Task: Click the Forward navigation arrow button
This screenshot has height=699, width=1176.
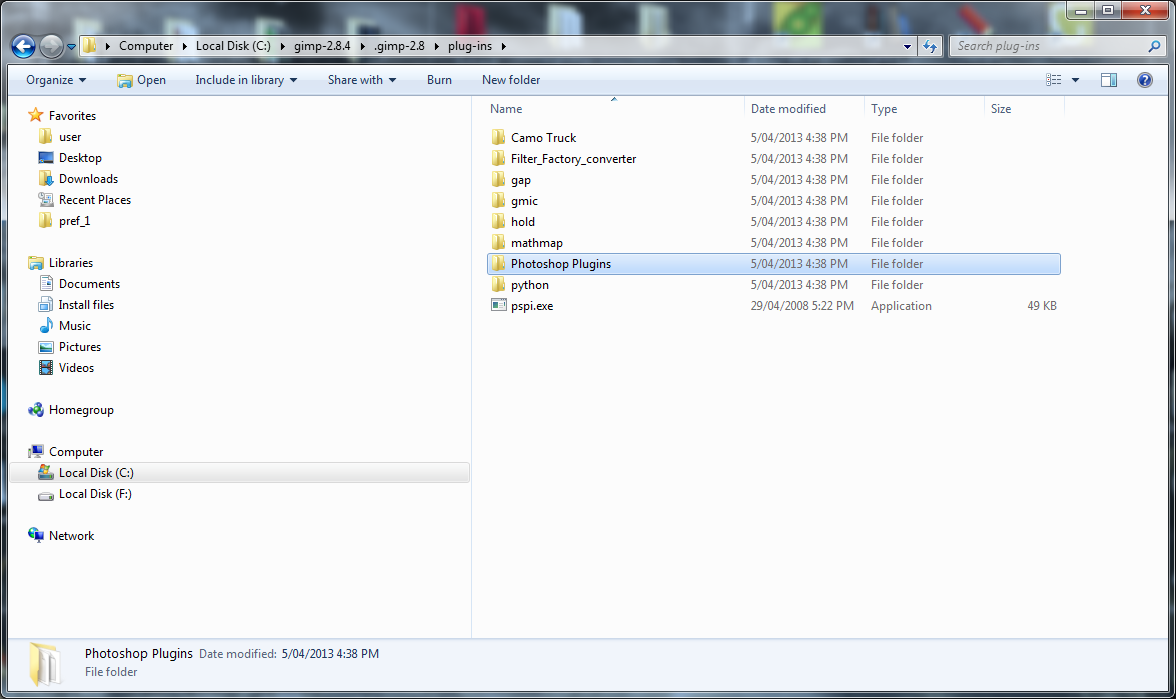Action: click(x=51, y=46)
